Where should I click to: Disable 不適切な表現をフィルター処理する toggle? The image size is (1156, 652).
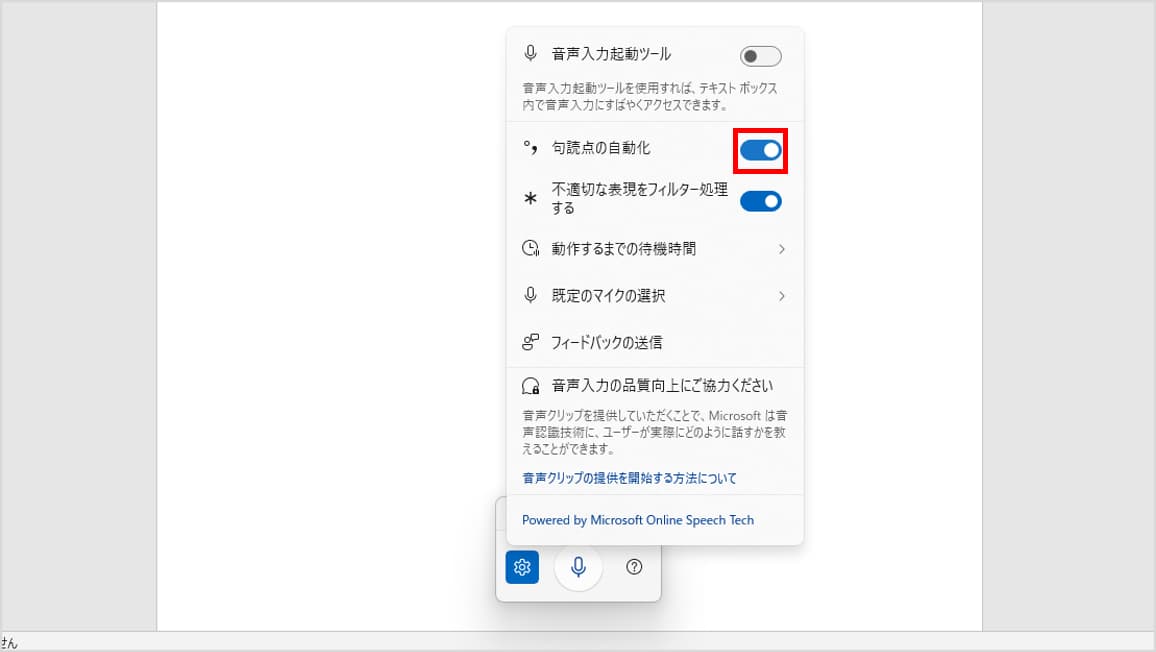point(761,201)
